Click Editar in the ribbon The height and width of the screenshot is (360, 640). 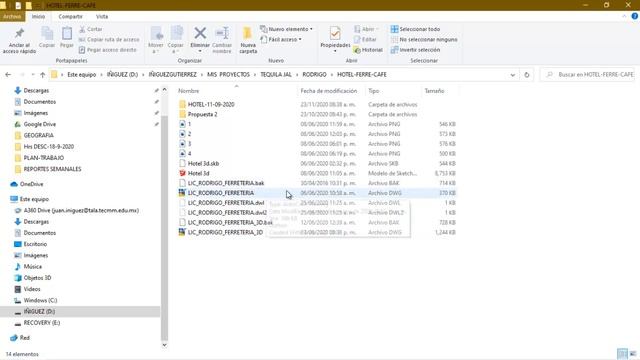point(365,40)
